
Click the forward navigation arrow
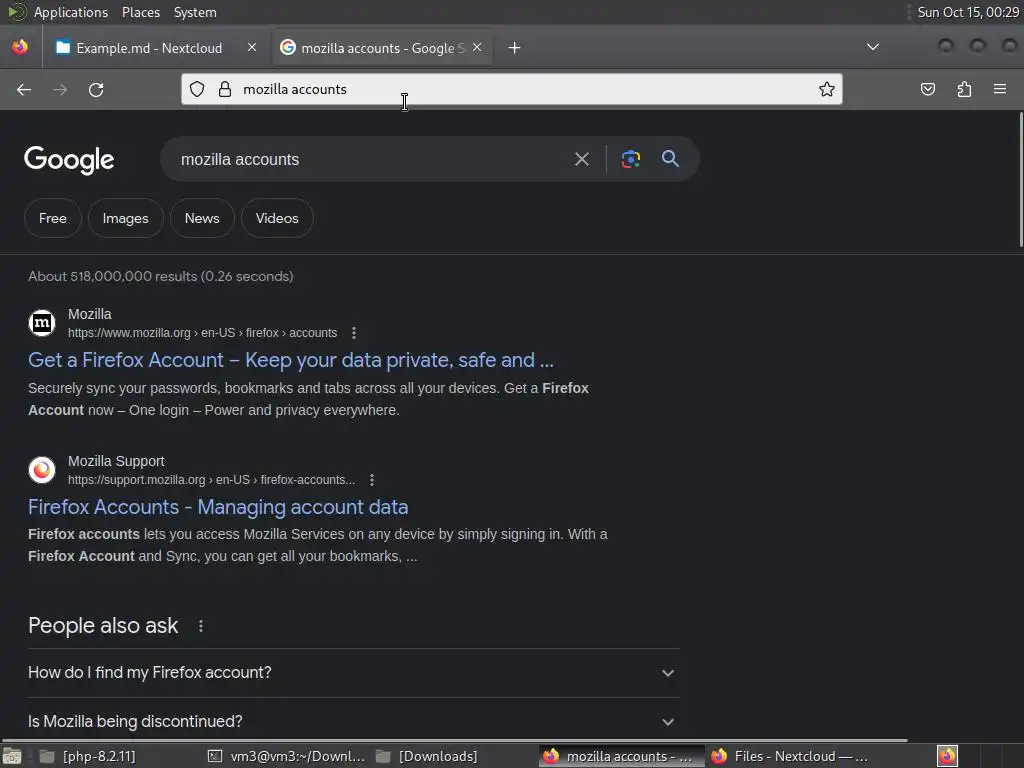(x=60, y=89)
